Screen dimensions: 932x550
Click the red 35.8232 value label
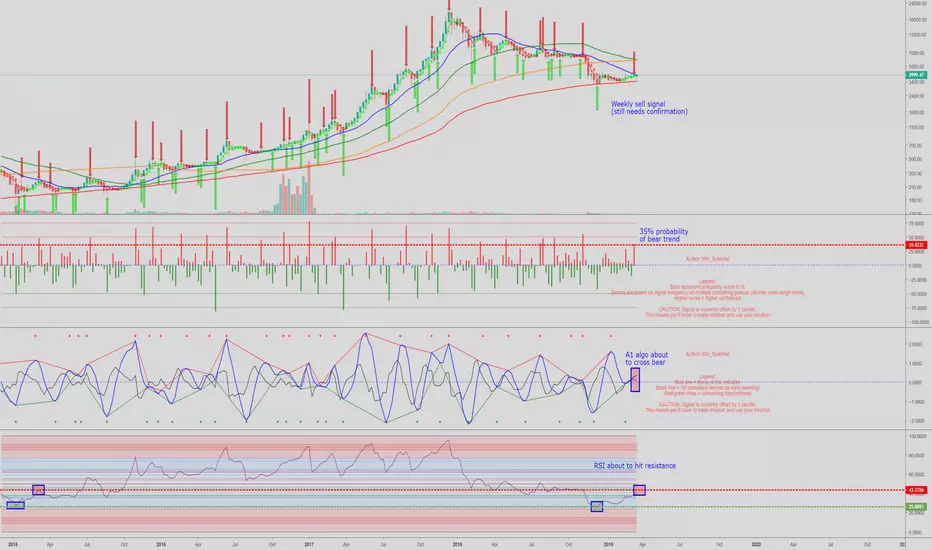pyautogui.click(x=916, y=245)
